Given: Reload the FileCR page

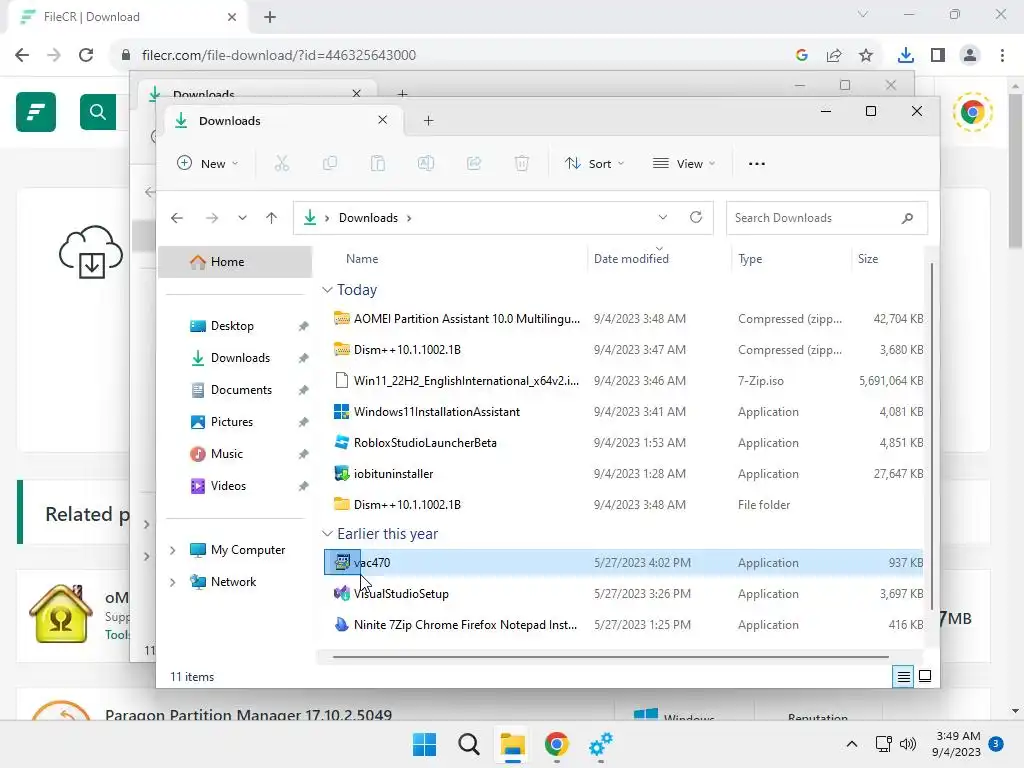Looking at the screenshot, I should click(x=86, y=55).
